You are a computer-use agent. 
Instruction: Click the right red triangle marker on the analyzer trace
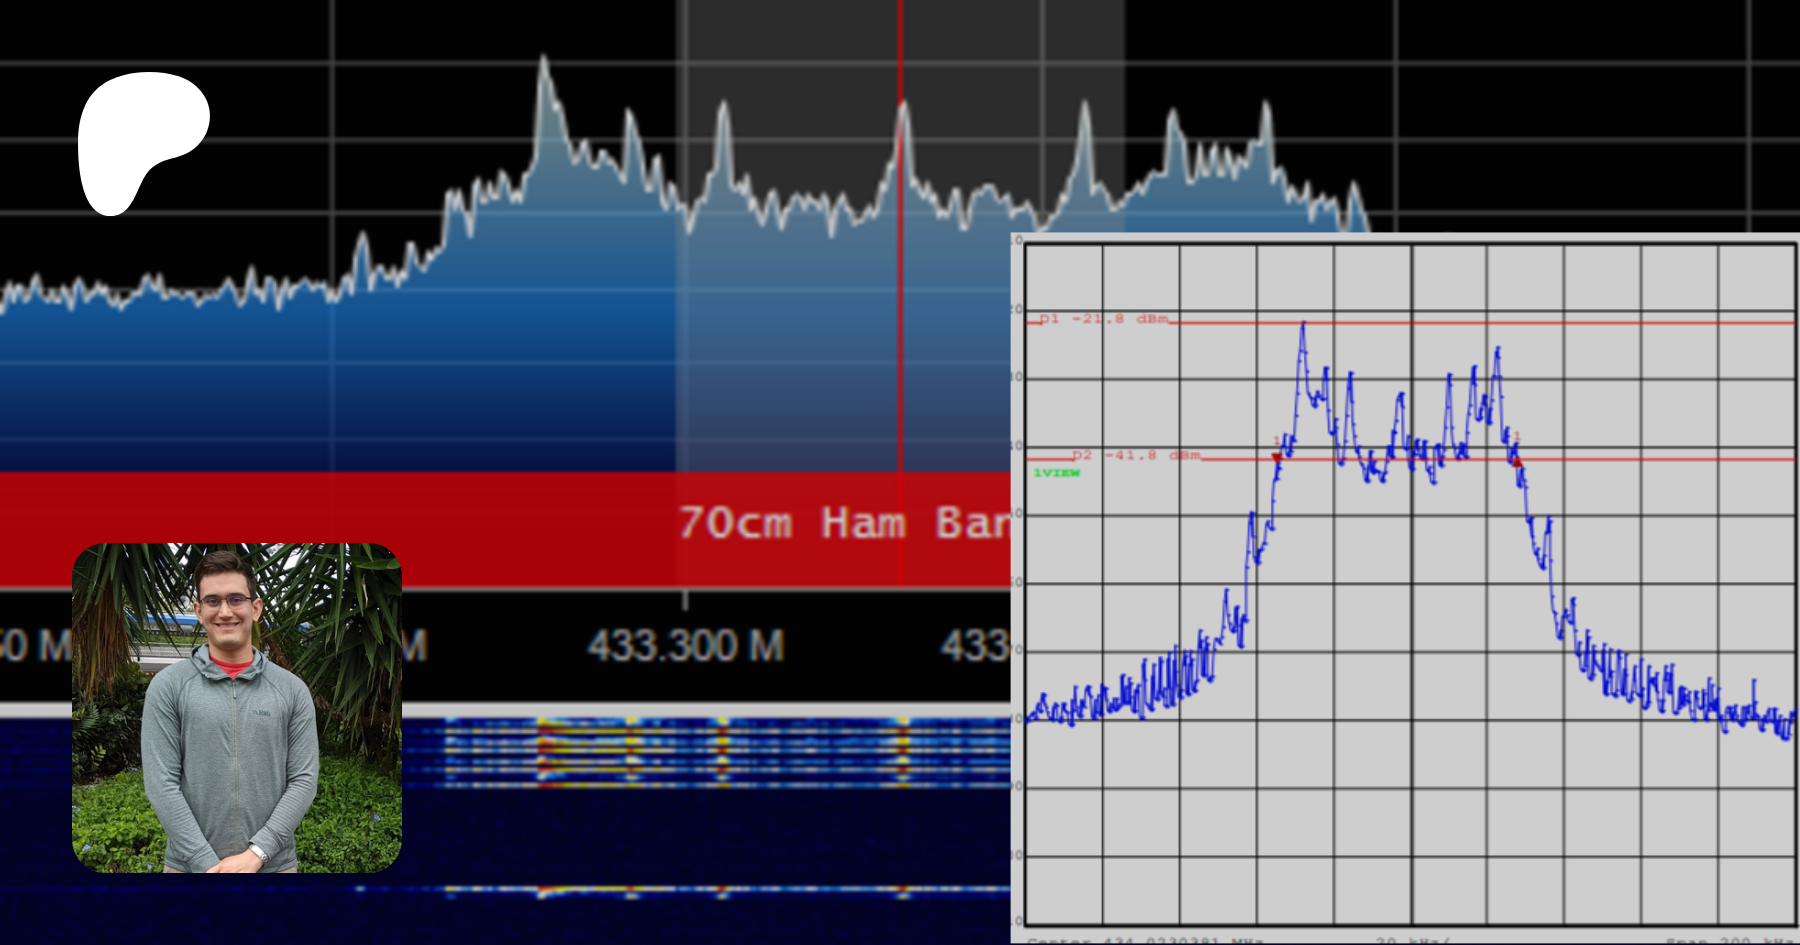click(1517, 461)
